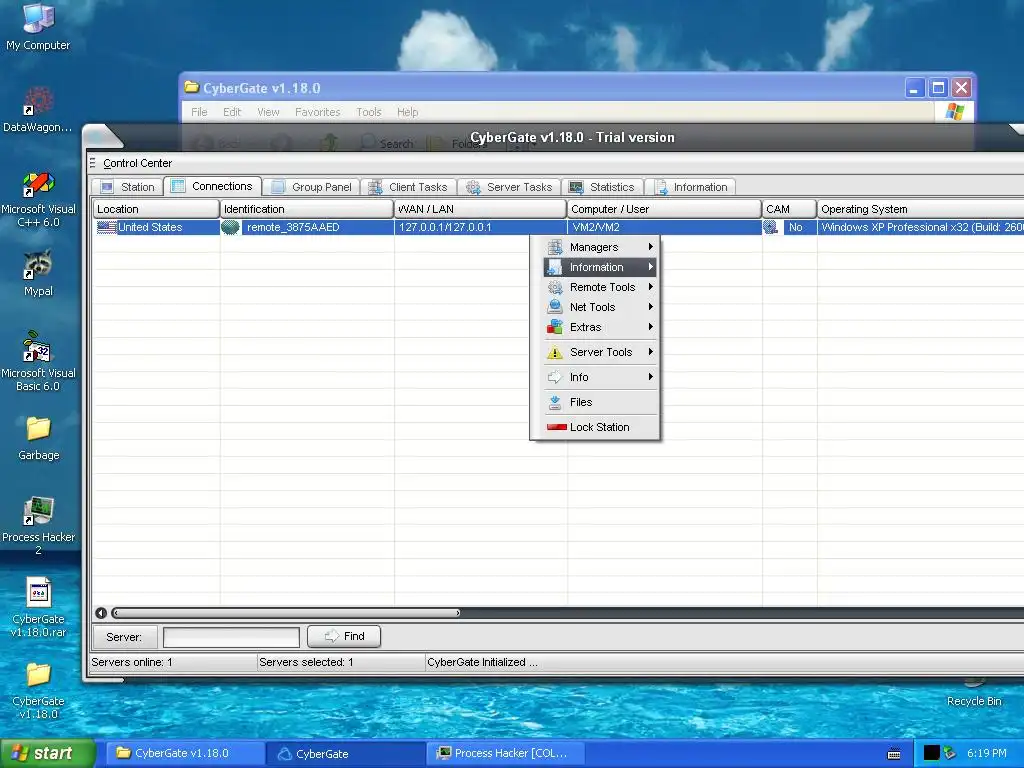Click the VM2/VM2 computer cell

664,227
